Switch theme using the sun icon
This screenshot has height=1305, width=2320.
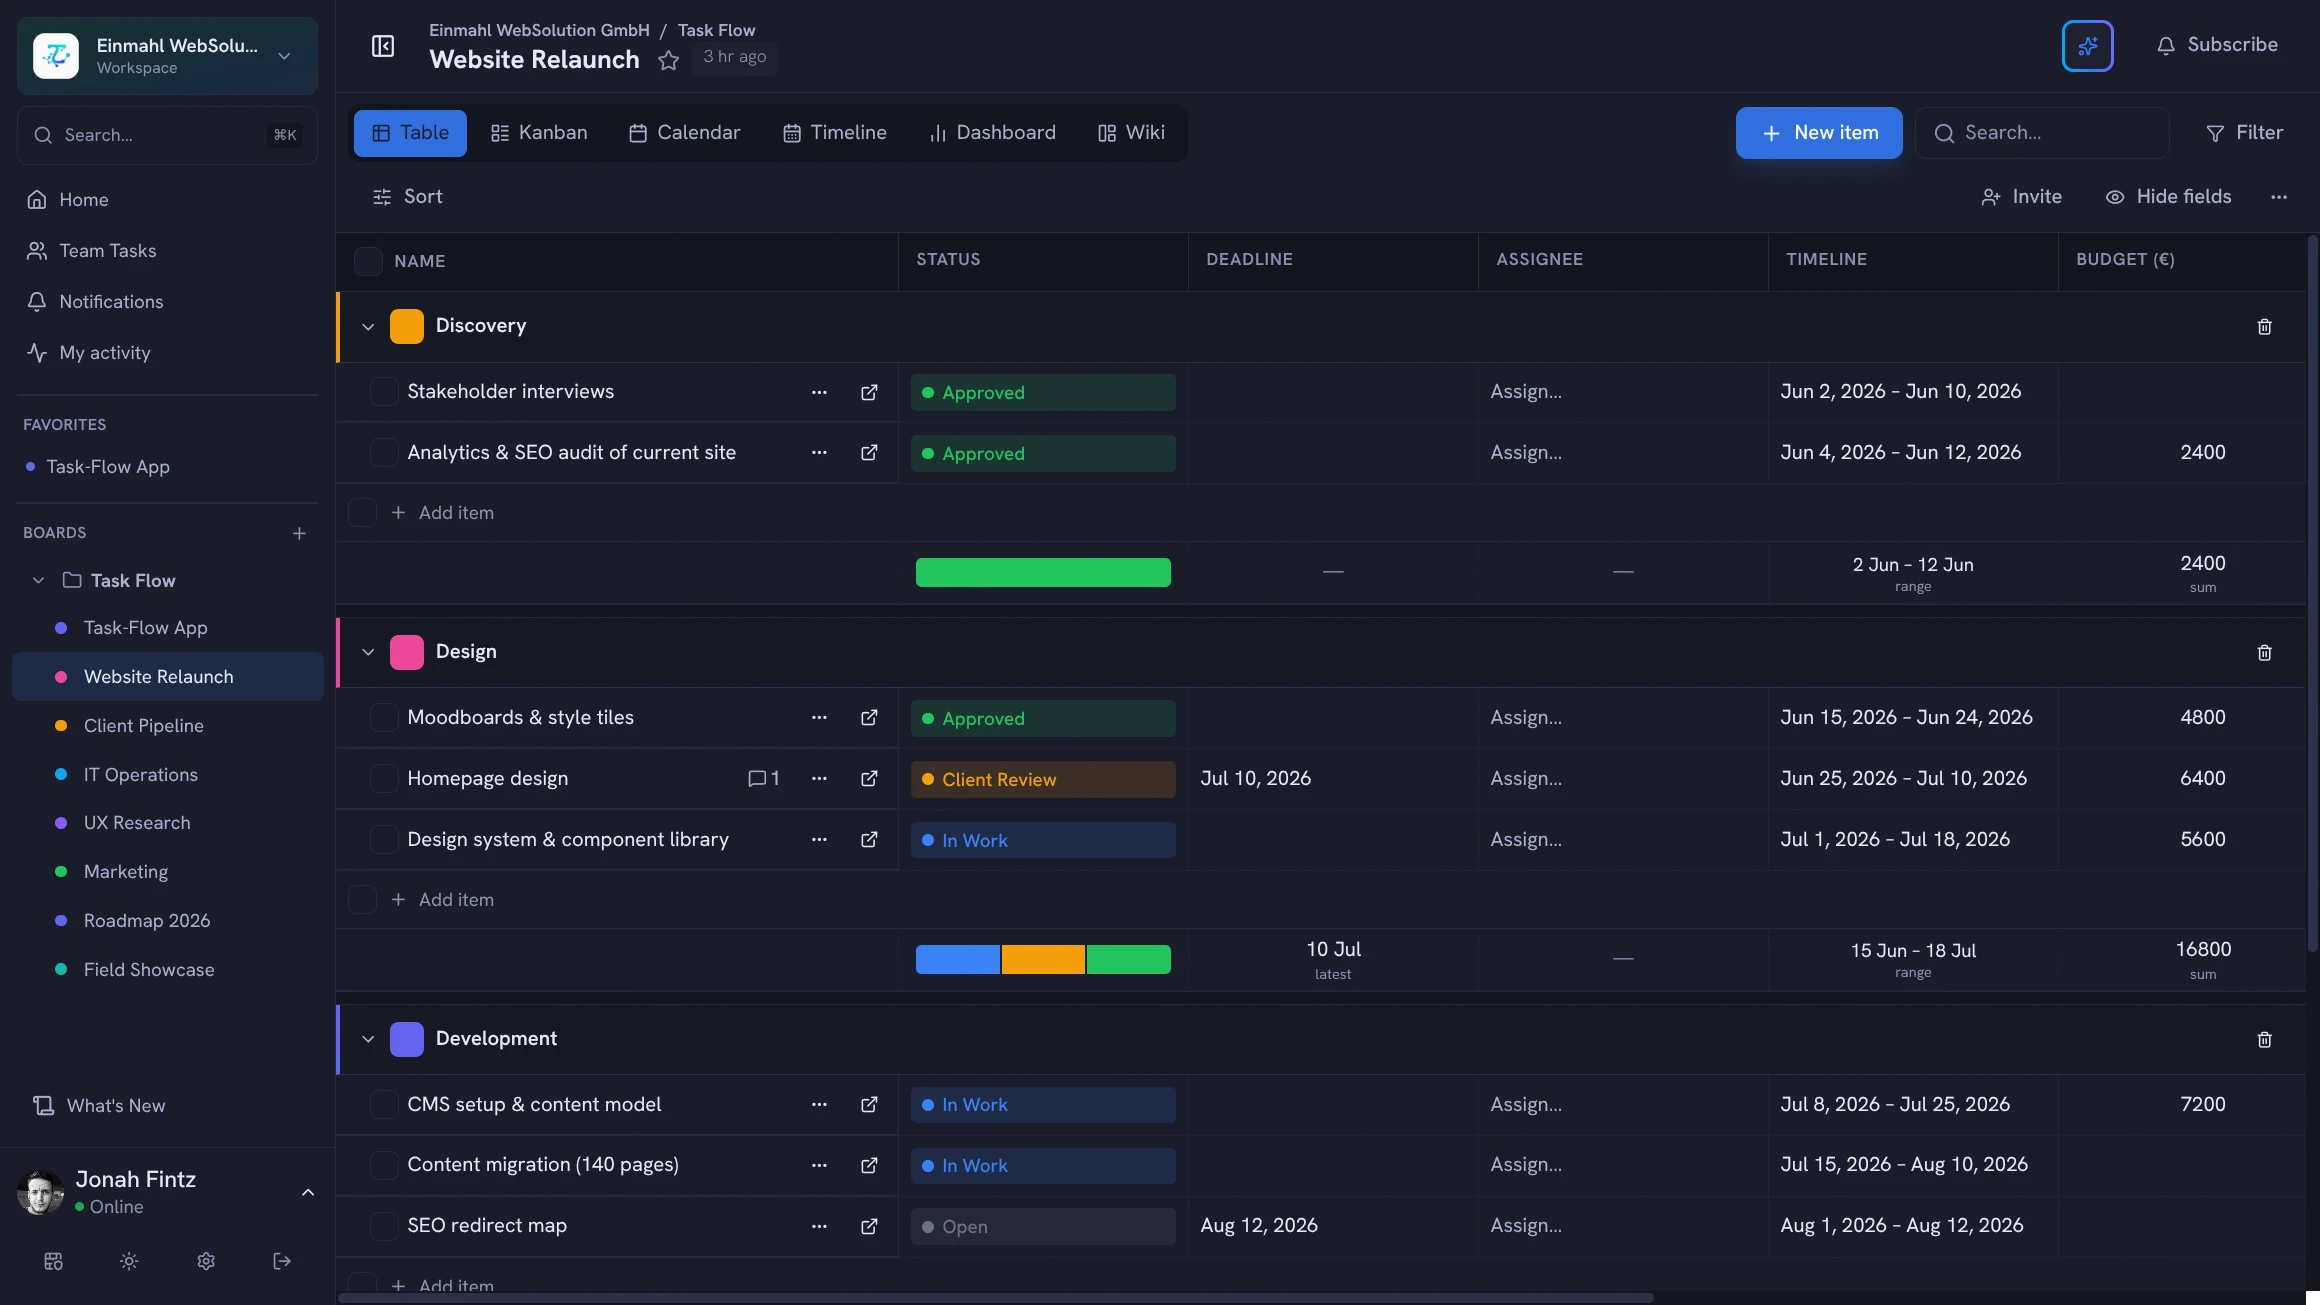[x=129, y=1261]
